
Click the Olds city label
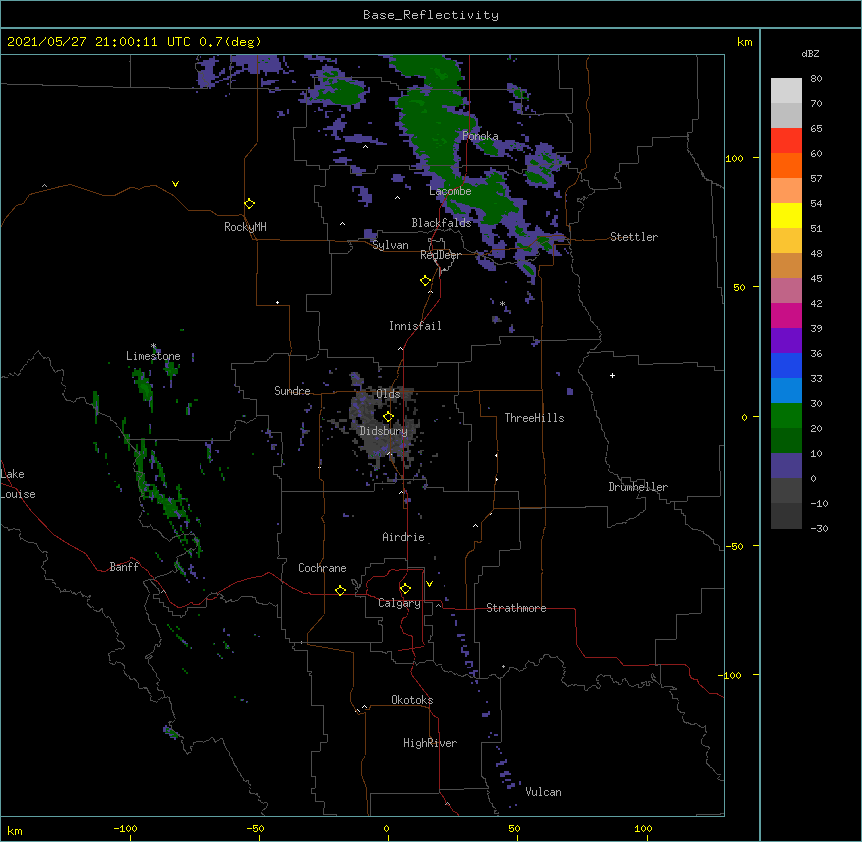point(388,394)
